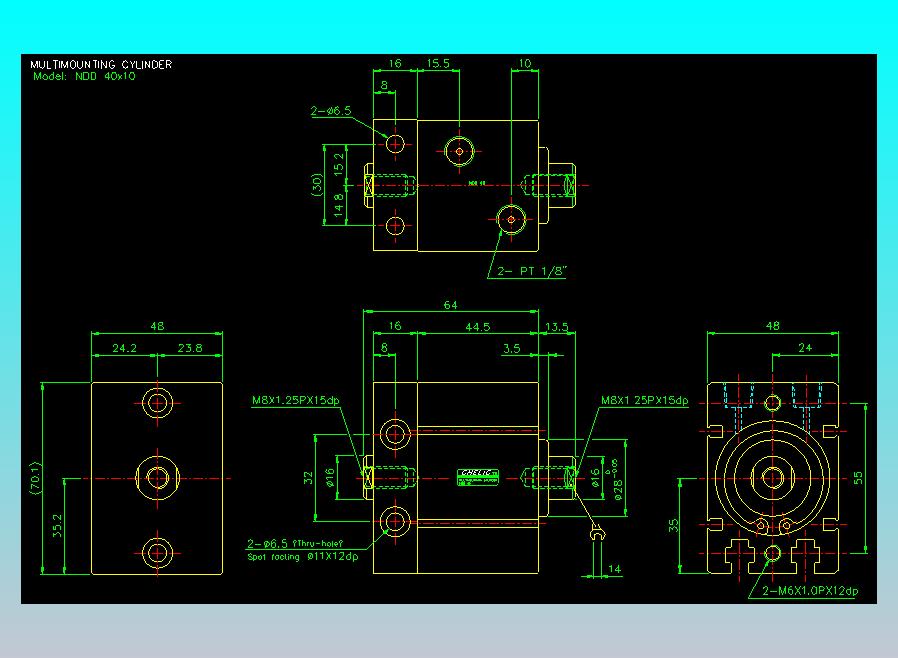This screenshot has height=658, width=898.
Task: Click the (70.1) height dimension
Action: tap(36, 478)
